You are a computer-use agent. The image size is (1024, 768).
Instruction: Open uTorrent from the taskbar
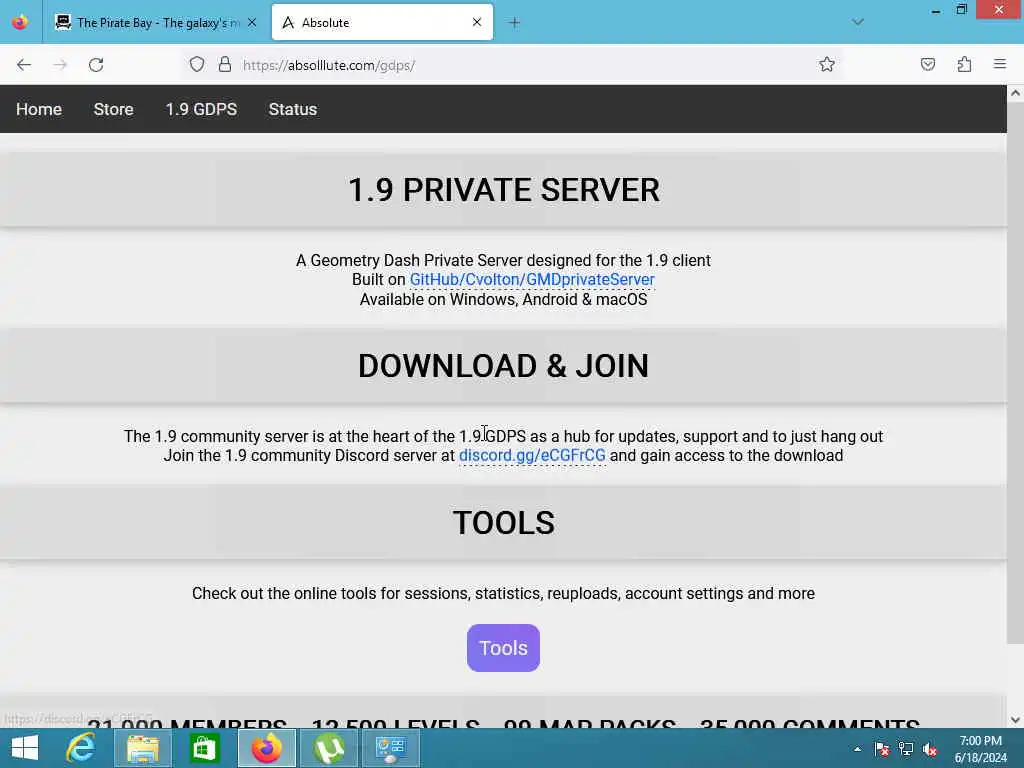(329, 748)
